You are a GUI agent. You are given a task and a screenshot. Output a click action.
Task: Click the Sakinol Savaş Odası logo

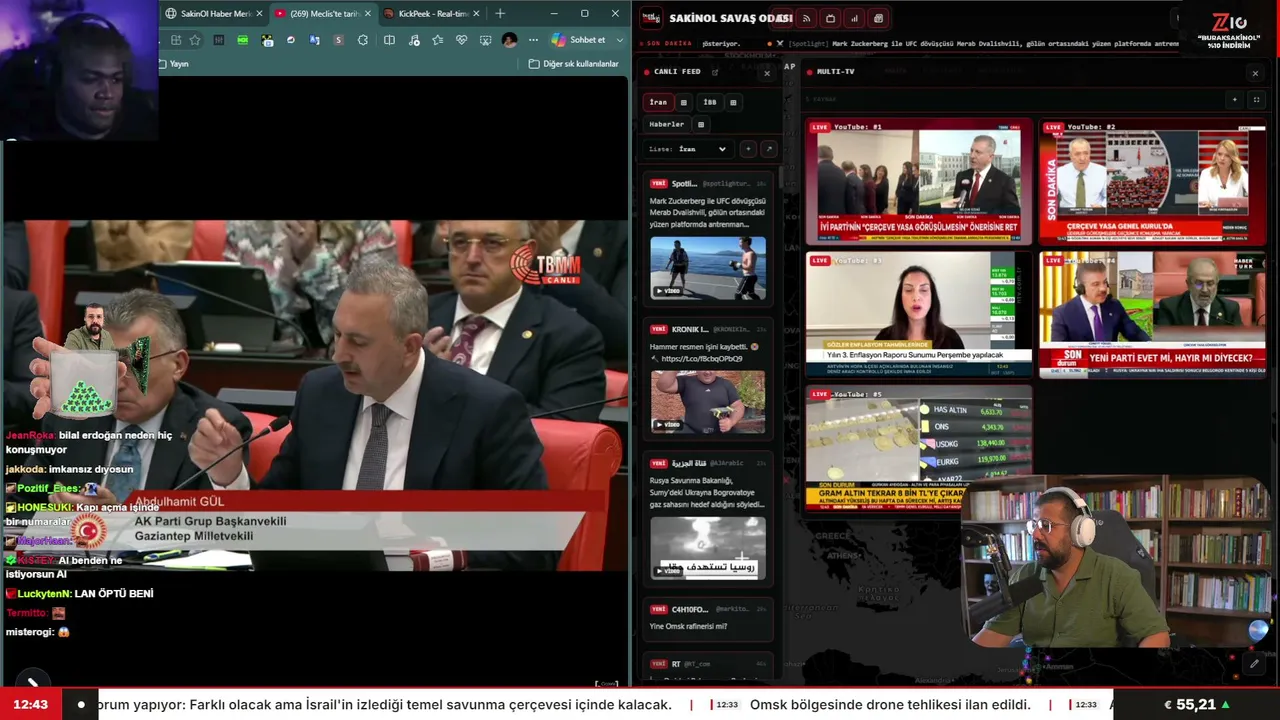tap(651, 18)
